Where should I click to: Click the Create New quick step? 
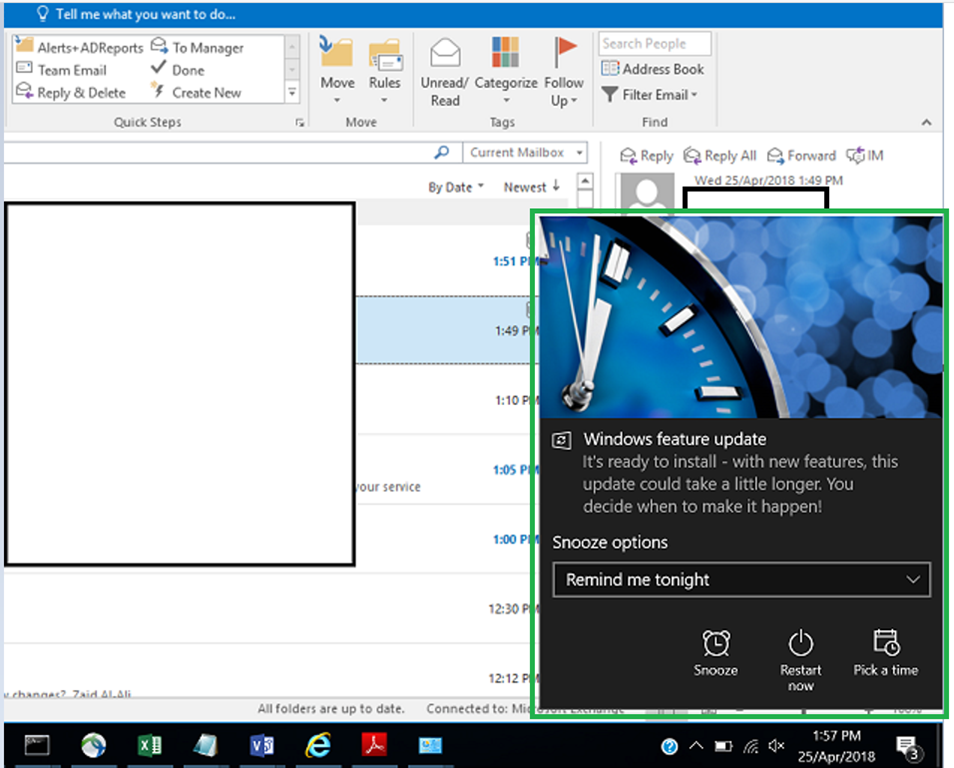click(x=196, y=93)
